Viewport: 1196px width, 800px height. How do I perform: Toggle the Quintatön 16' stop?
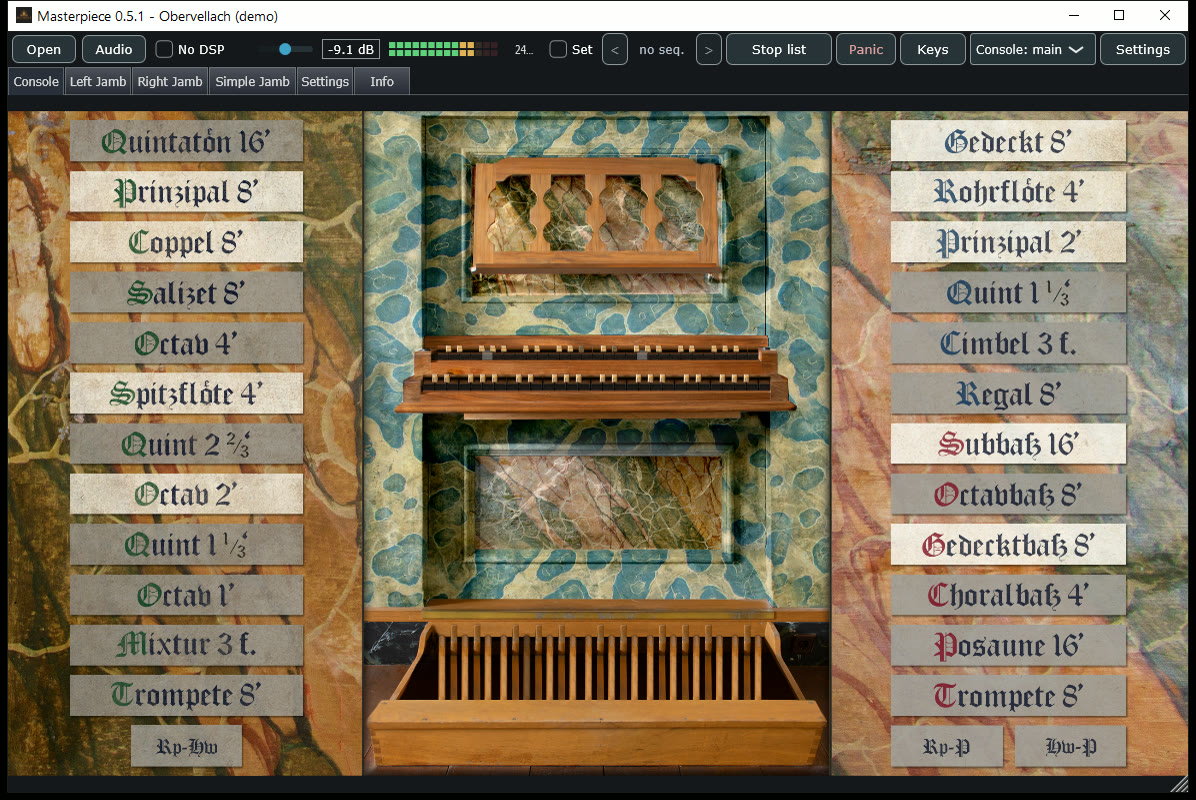(186, 141)
